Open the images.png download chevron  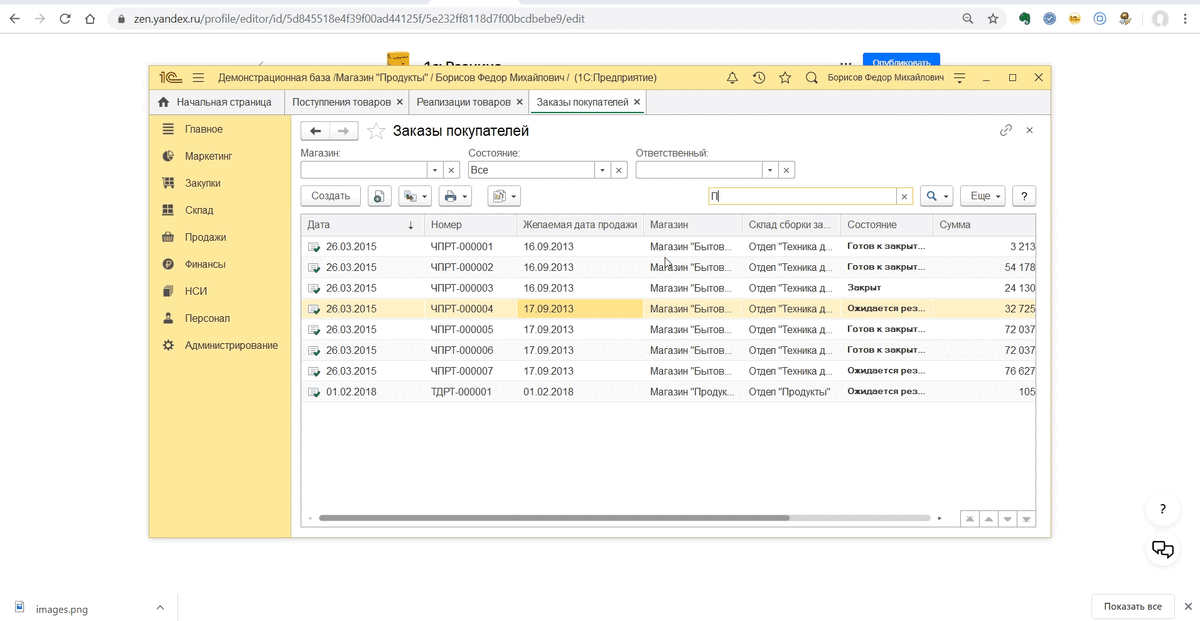point(160,608)
